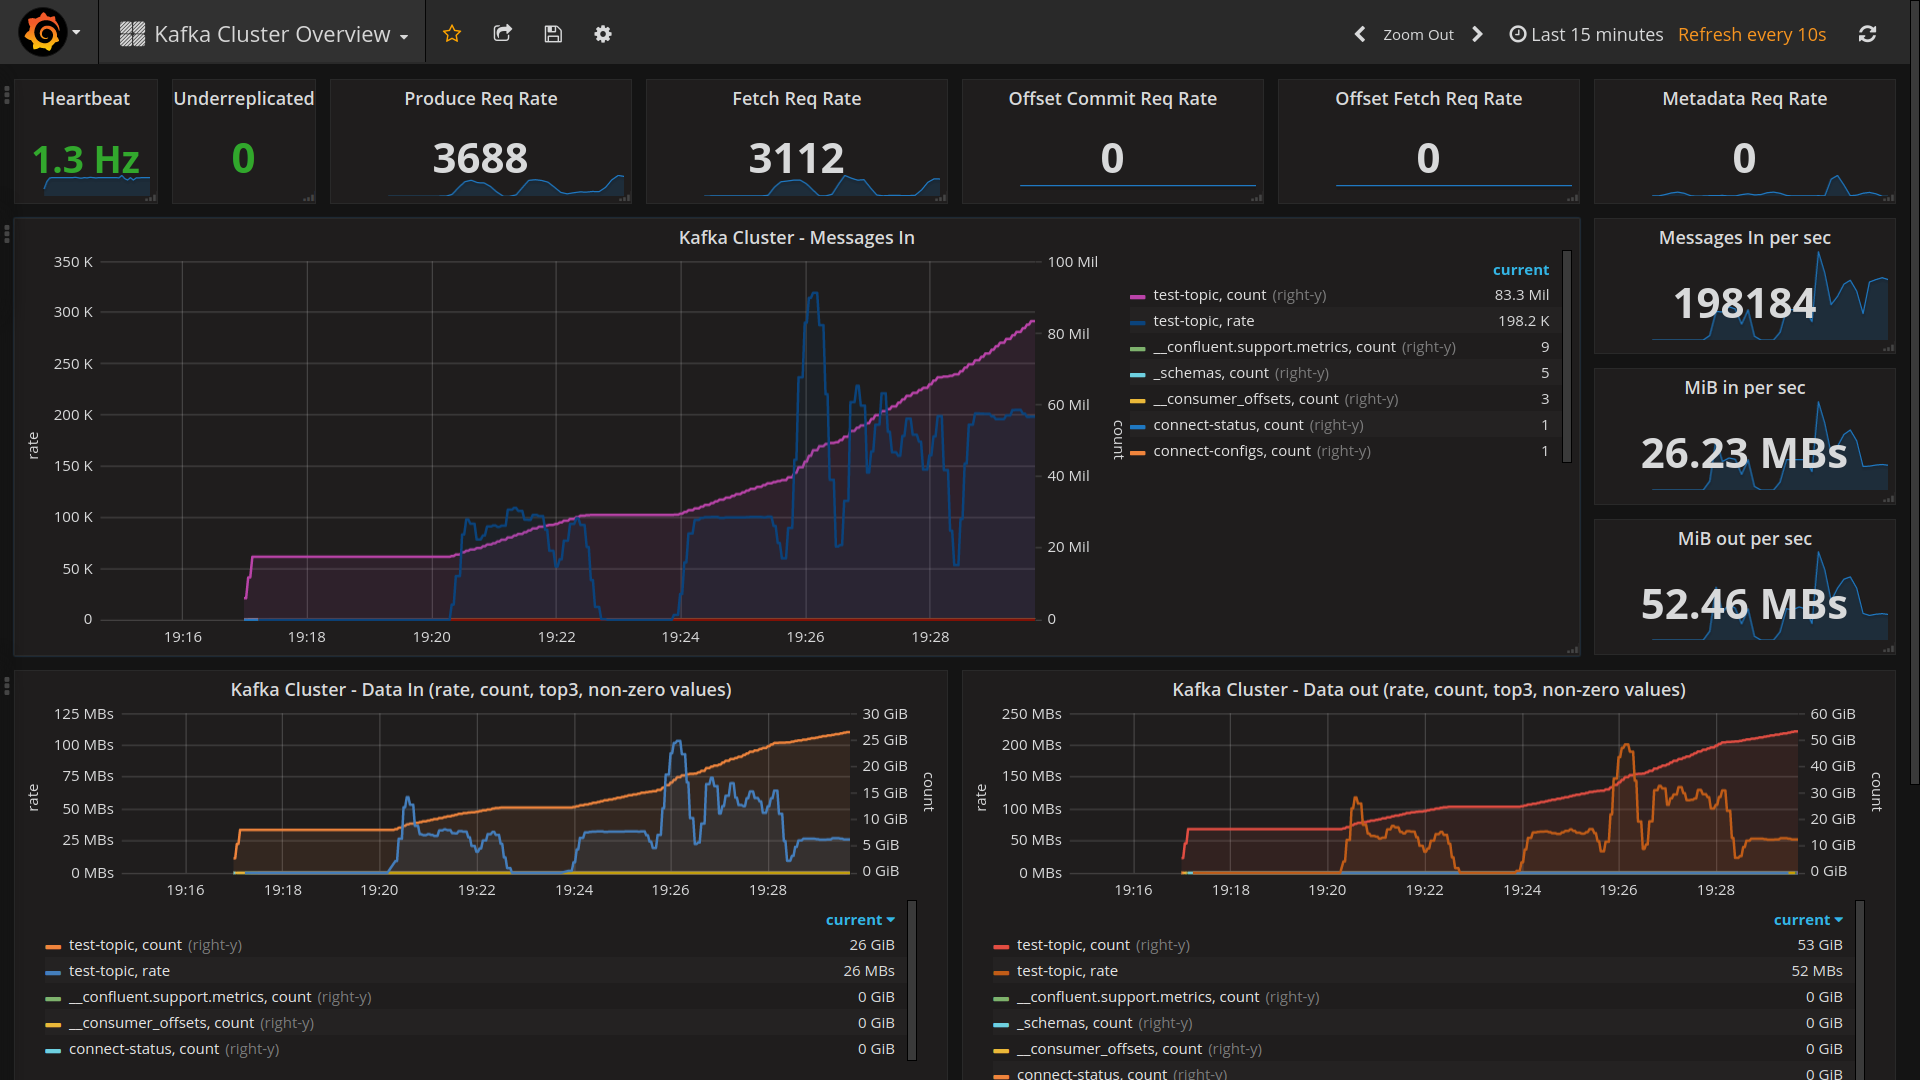The height and width of the screenshot is (1080, 1920).
Task: Sort Data In legend by current
Action: (x=860, y=920)
